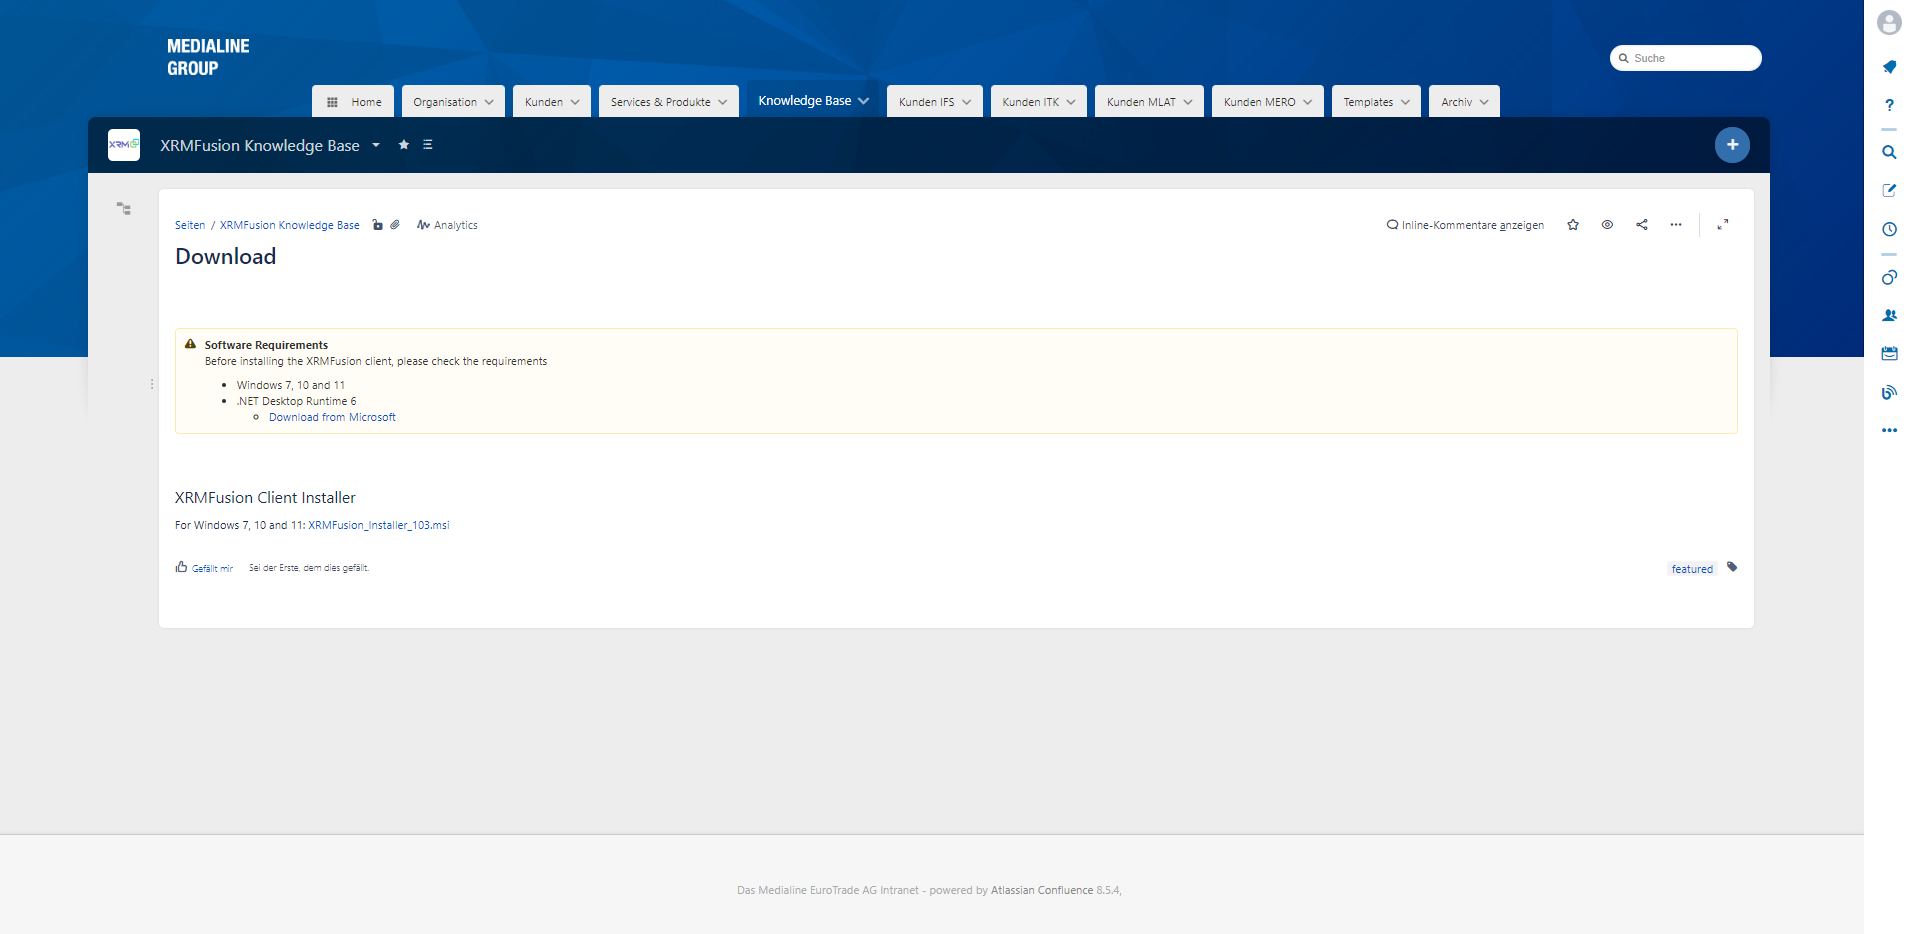Click the edit pencil icon in sidebar
This screenshot has height=934, width=1914.
tap(1889, 190)
